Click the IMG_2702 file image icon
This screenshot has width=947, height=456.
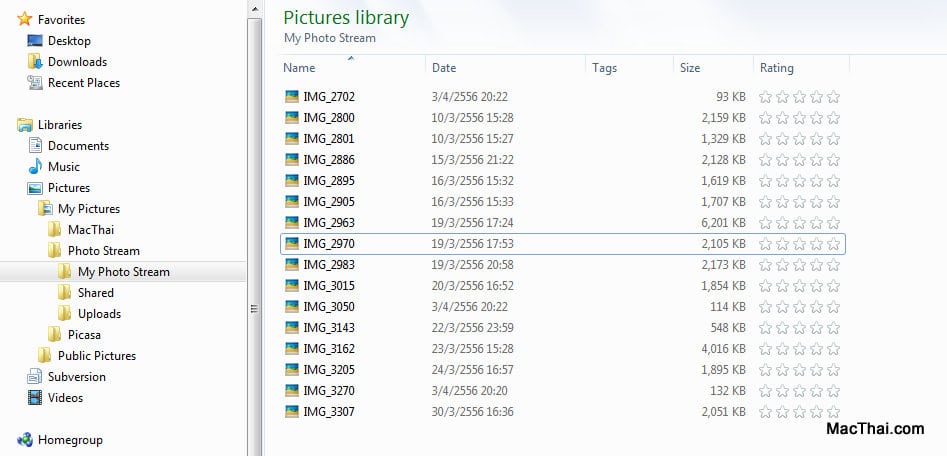(x=292, y=97)
